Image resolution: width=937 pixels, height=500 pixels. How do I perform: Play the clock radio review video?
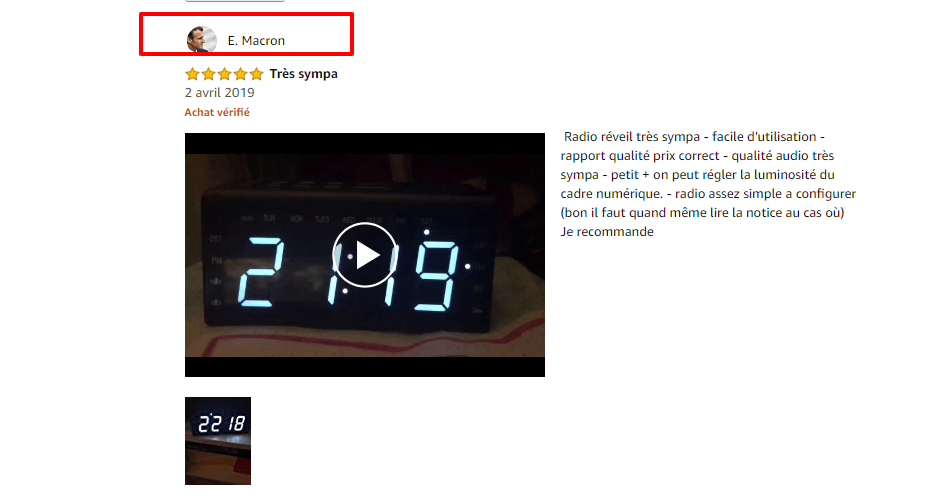365,255
